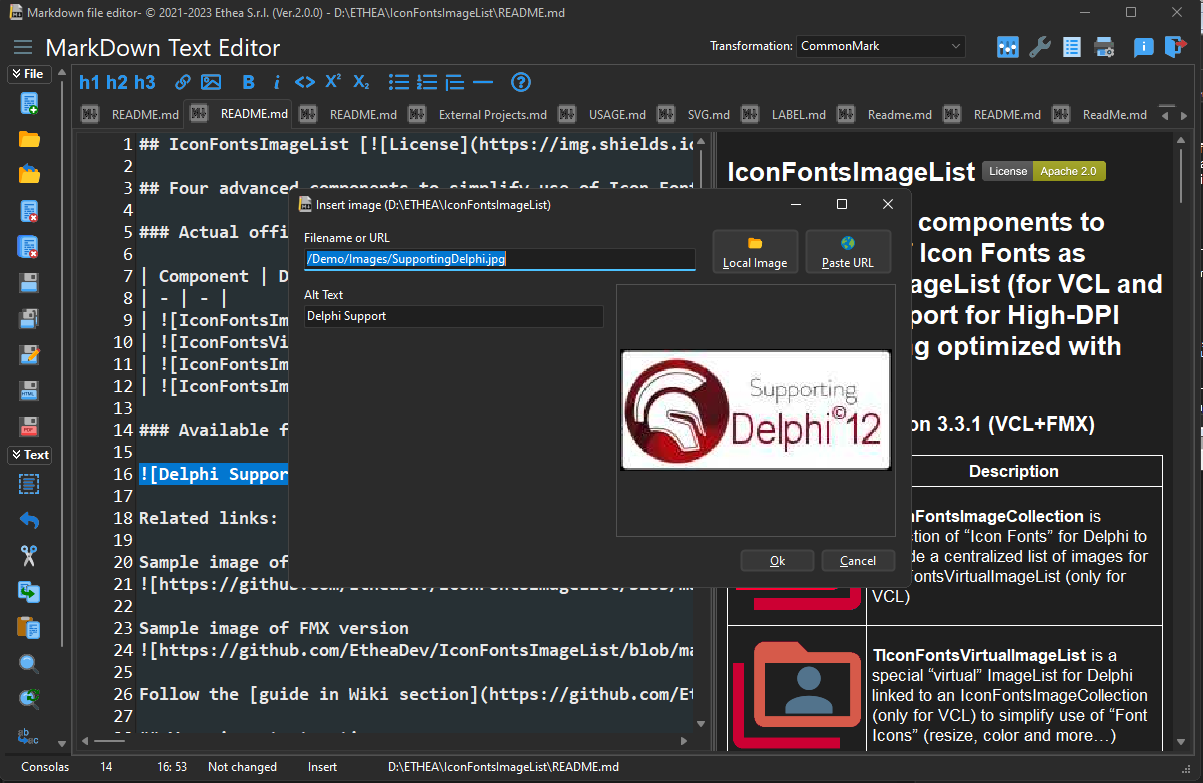Click the Alt Text field

point(454,316)
